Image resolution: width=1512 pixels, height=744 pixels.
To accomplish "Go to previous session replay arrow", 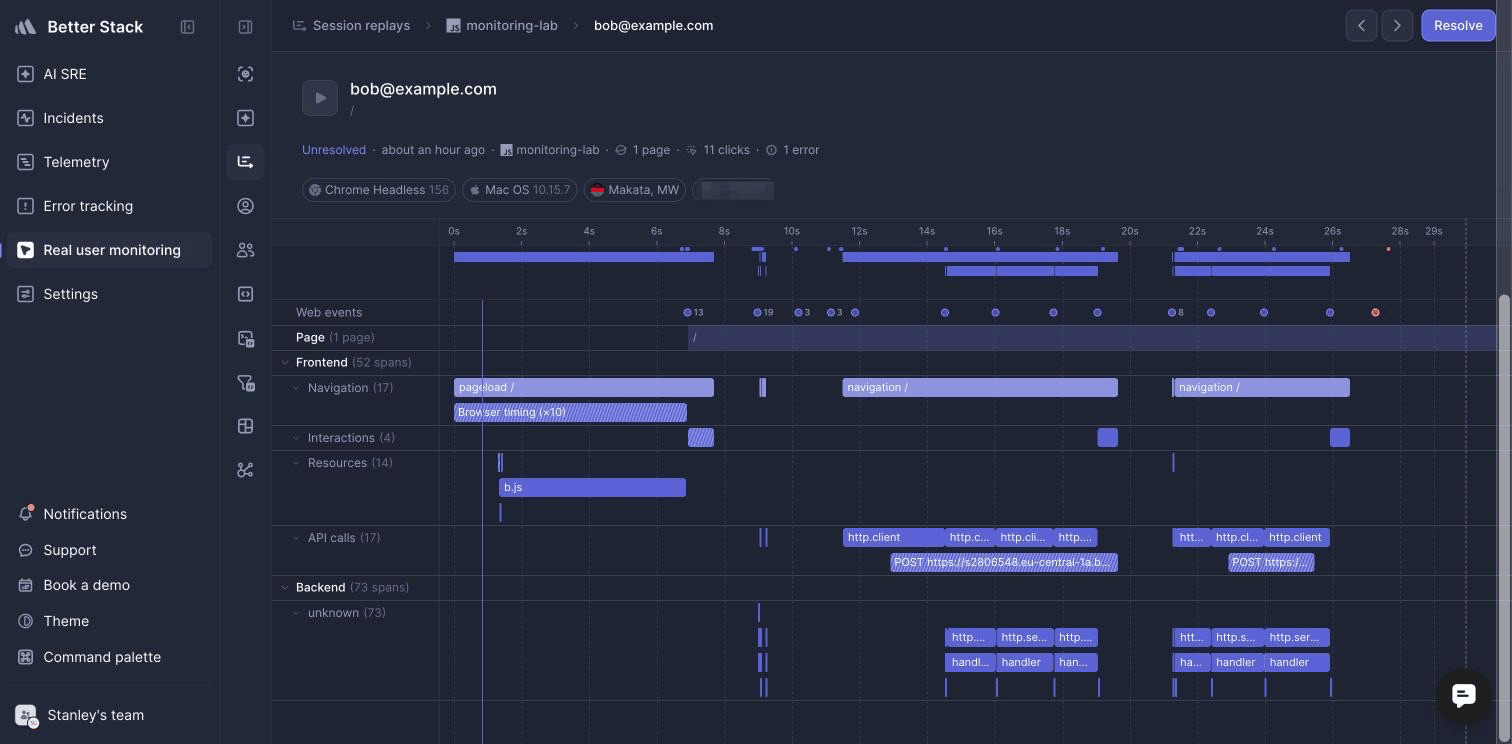I will (1361, 25).
